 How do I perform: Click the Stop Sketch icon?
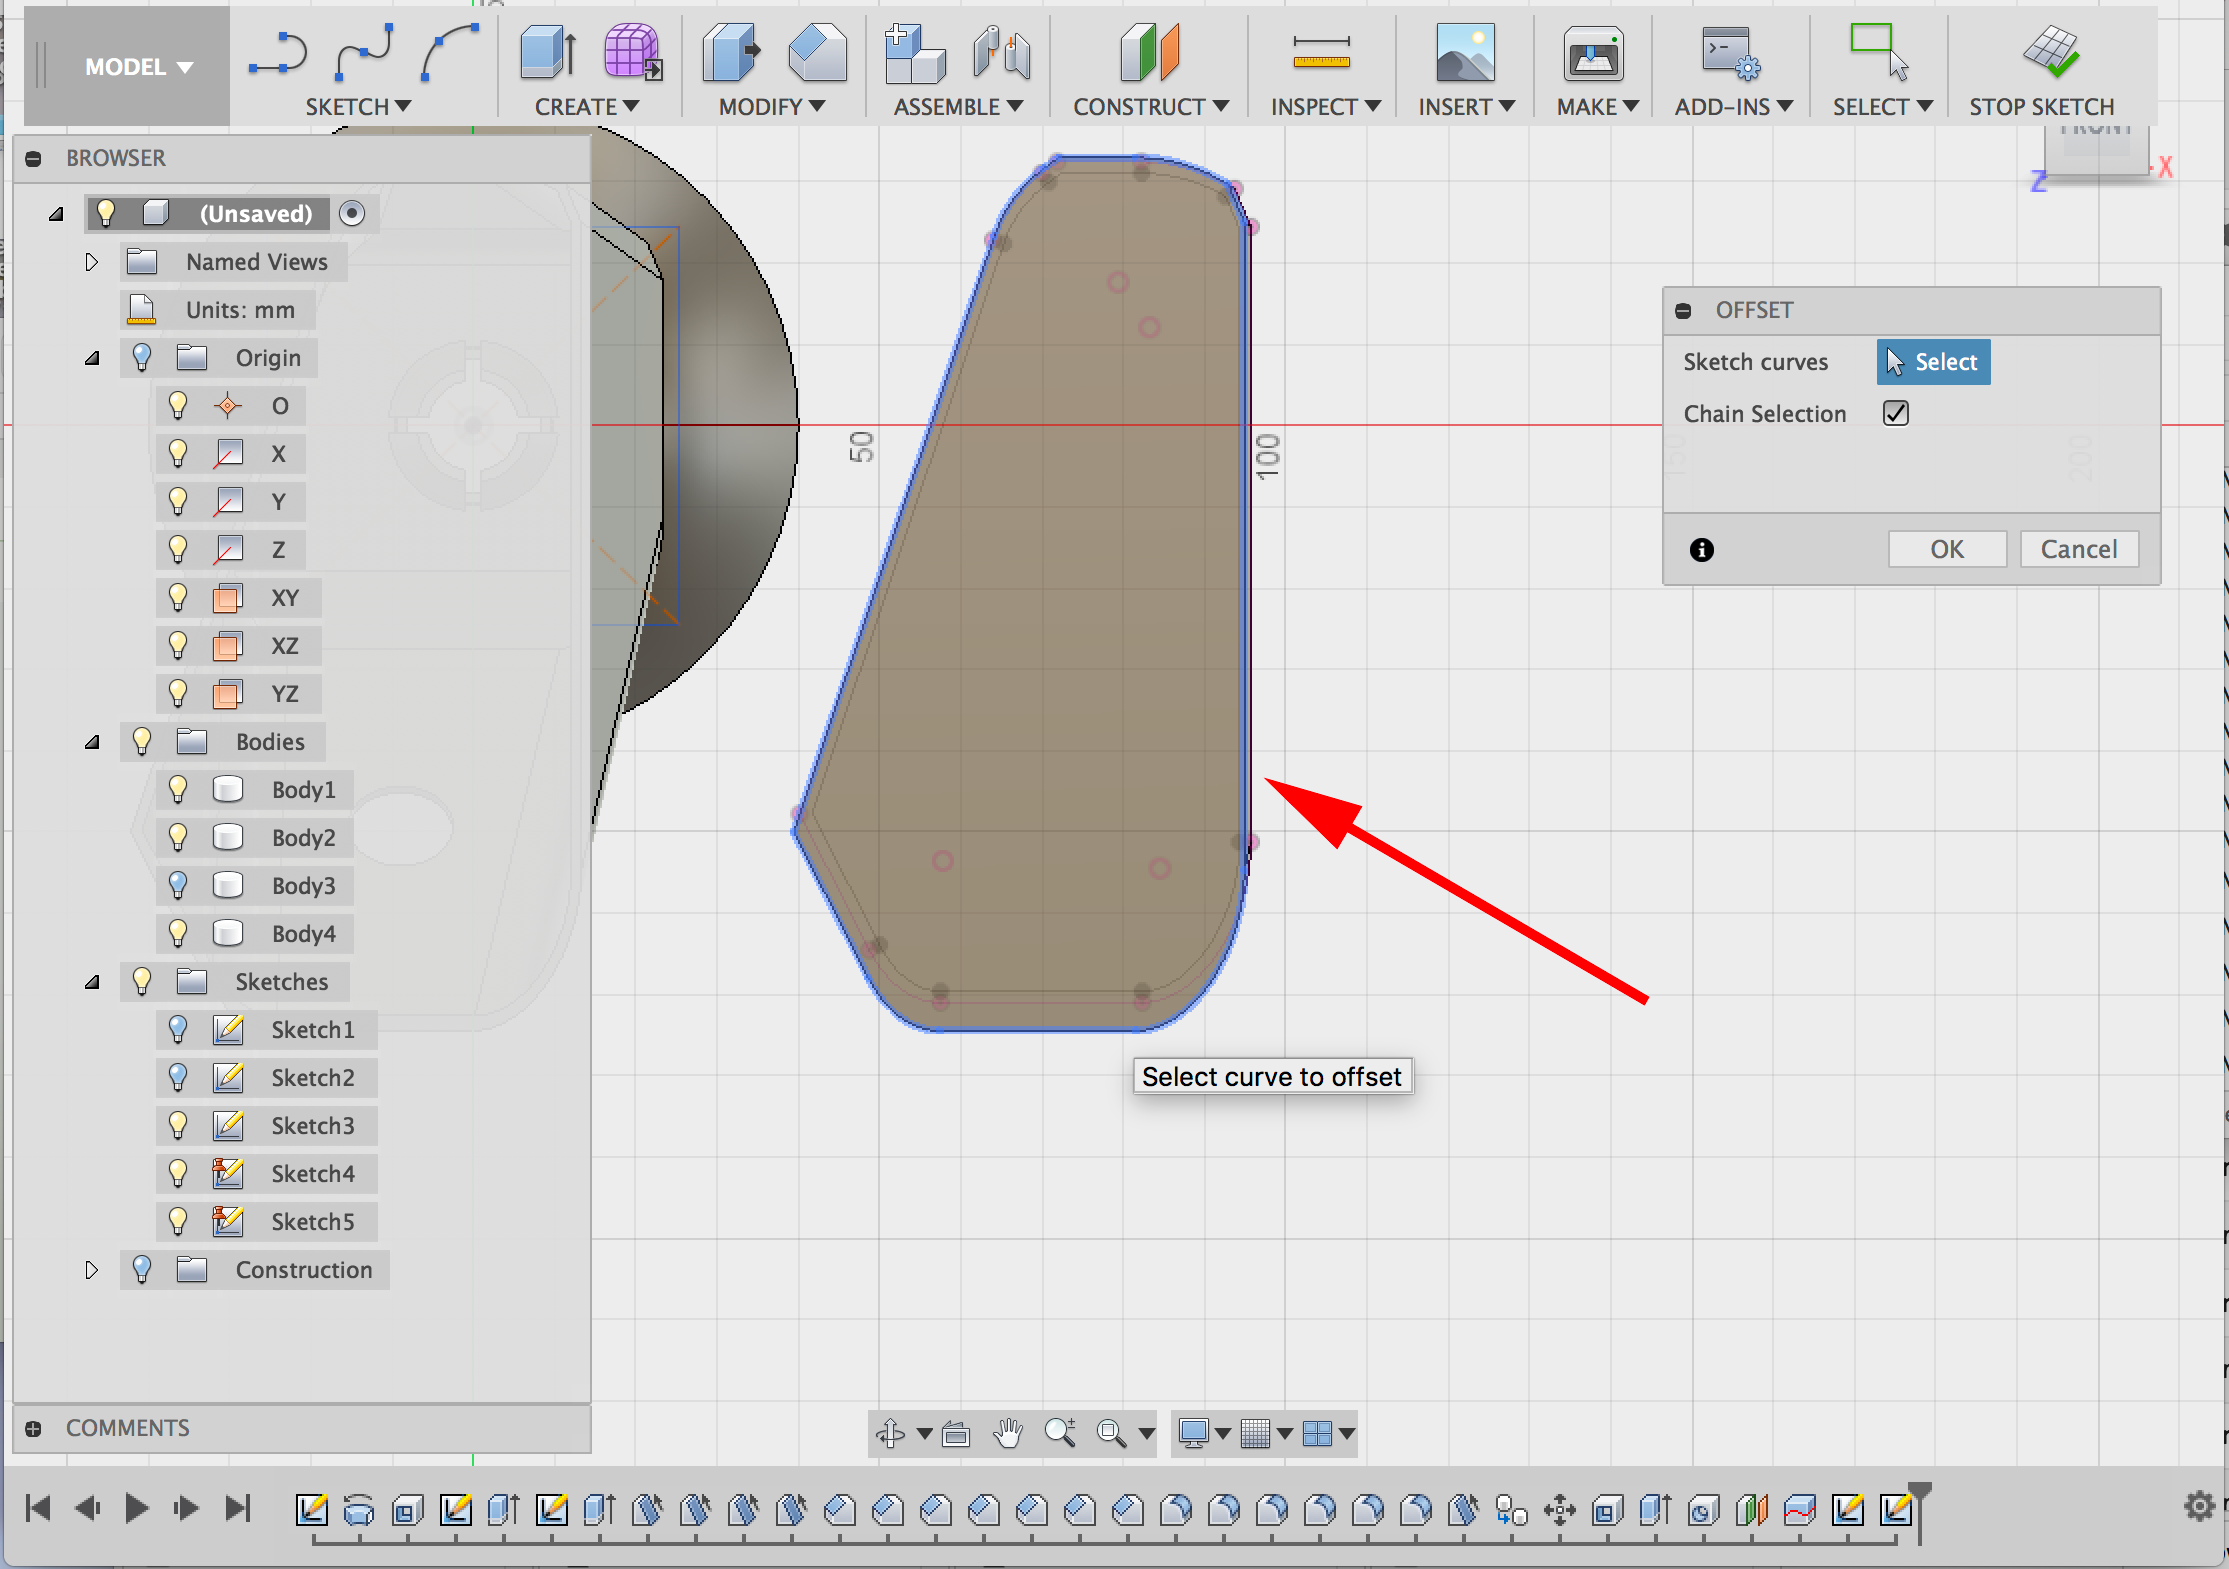tap(2051, 52)
